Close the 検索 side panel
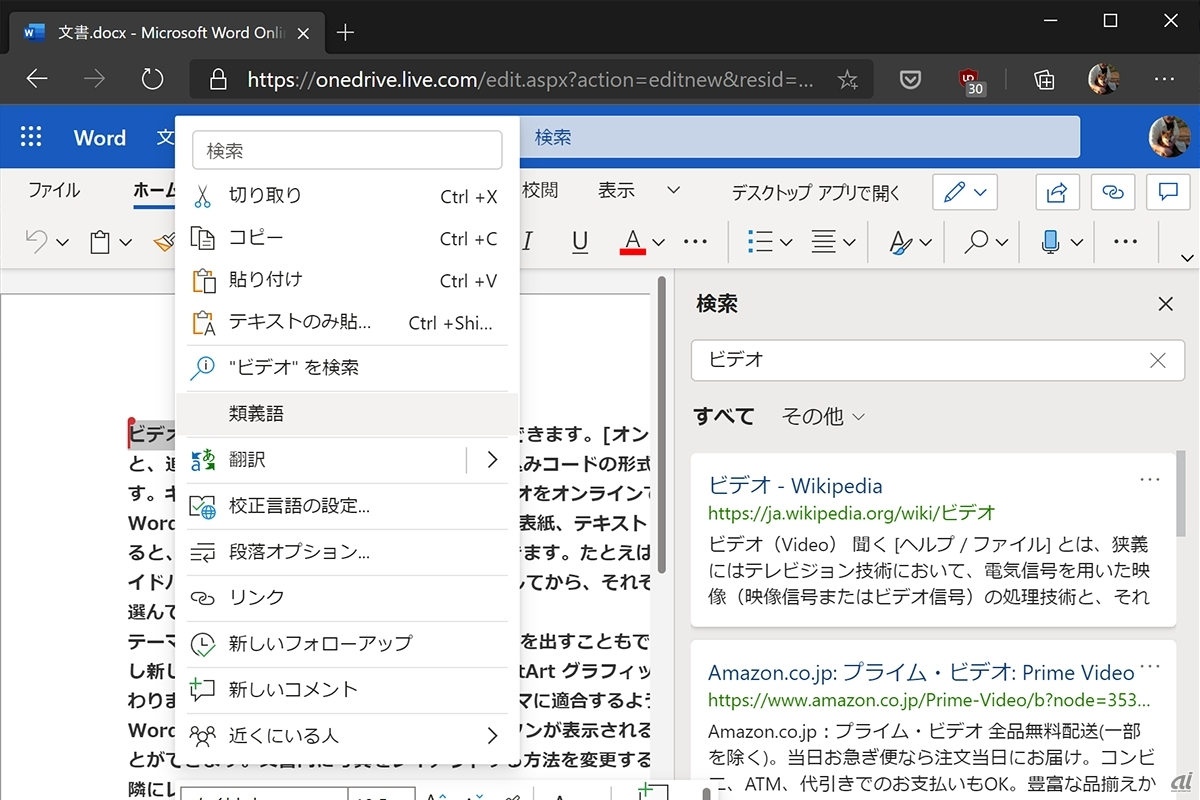This screenshot has width=1200, height=800. coord(1165,304)
